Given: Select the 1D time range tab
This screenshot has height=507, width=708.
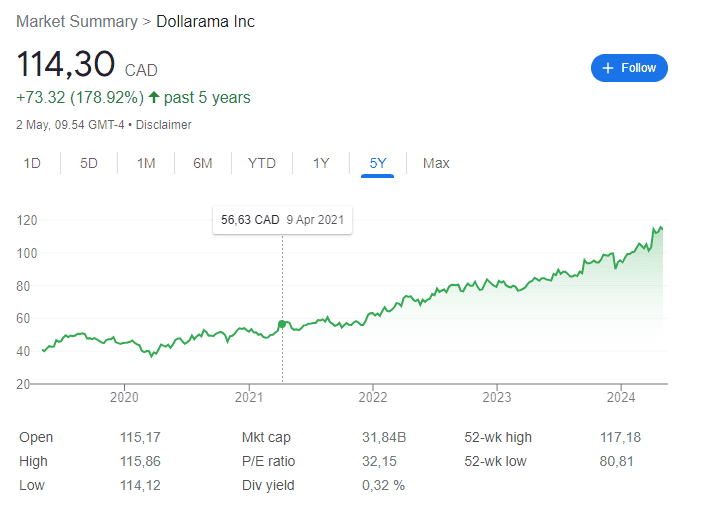Looking at the screenshot, I should (x=32, y=163).
